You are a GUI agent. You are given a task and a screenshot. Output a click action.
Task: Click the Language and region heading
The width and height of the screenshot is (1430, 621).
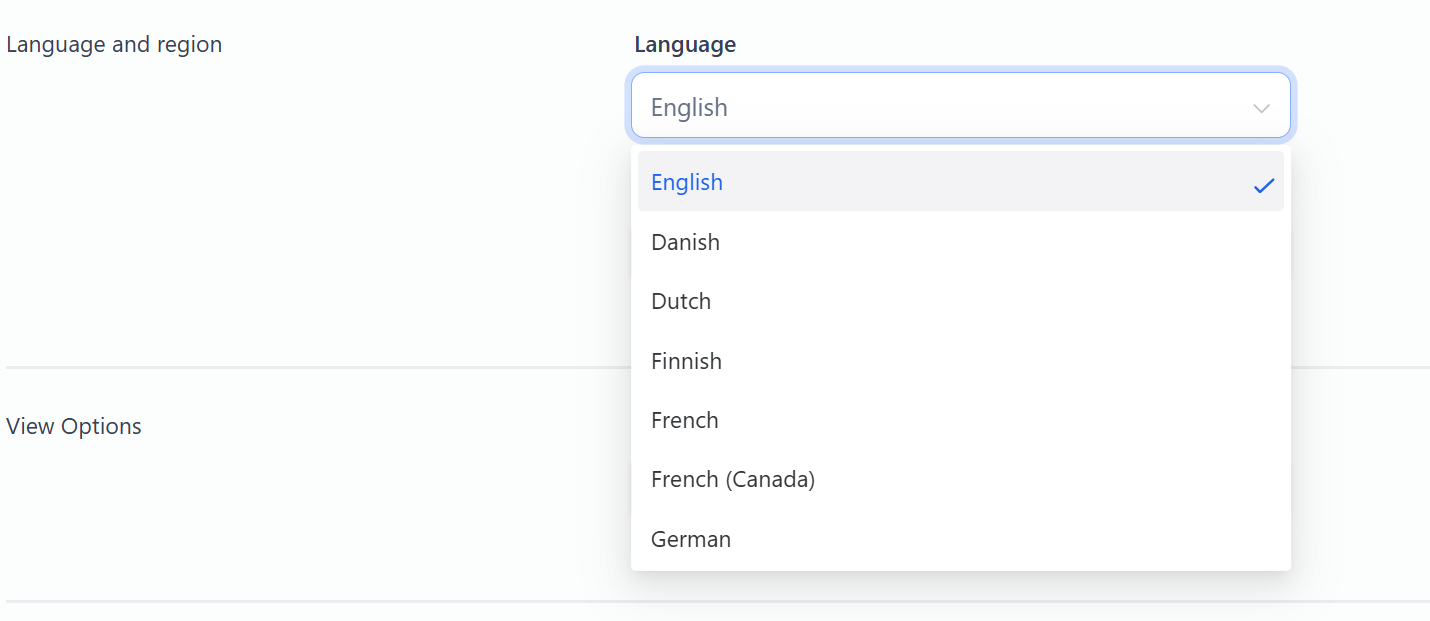[113, 43]
